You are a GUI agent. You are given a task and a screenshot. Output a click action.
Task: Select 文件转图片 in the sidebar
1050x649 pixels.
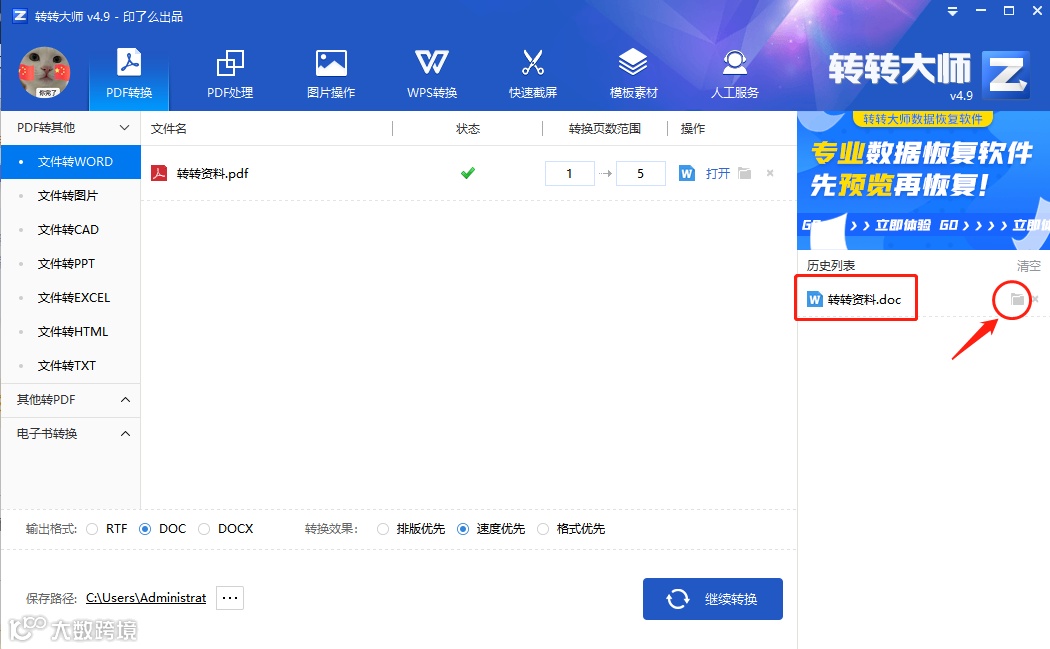point(70,196)
